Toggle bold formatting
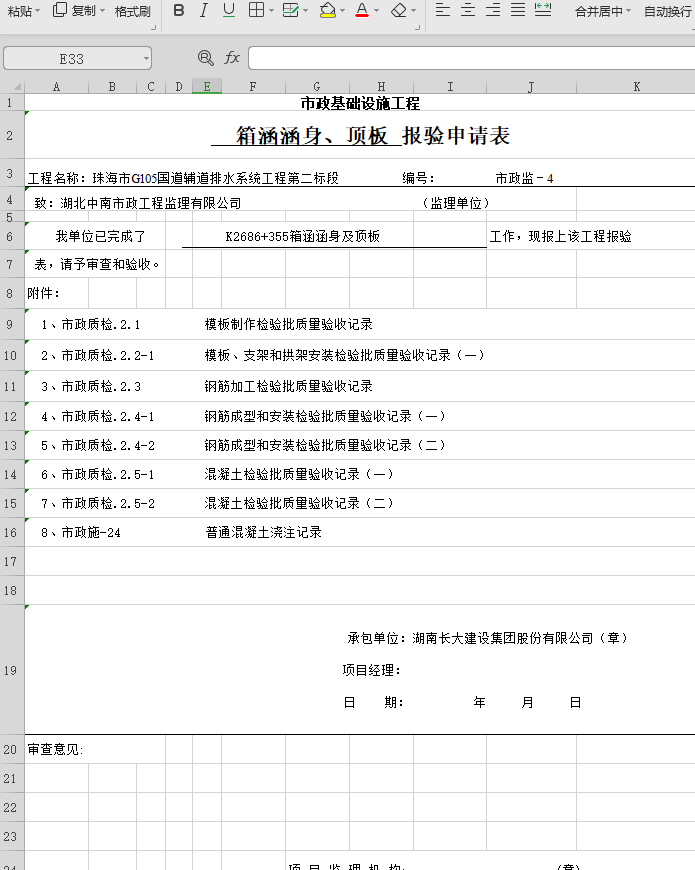The width and height of the screenshot is (695, 870). coord(179,11)
